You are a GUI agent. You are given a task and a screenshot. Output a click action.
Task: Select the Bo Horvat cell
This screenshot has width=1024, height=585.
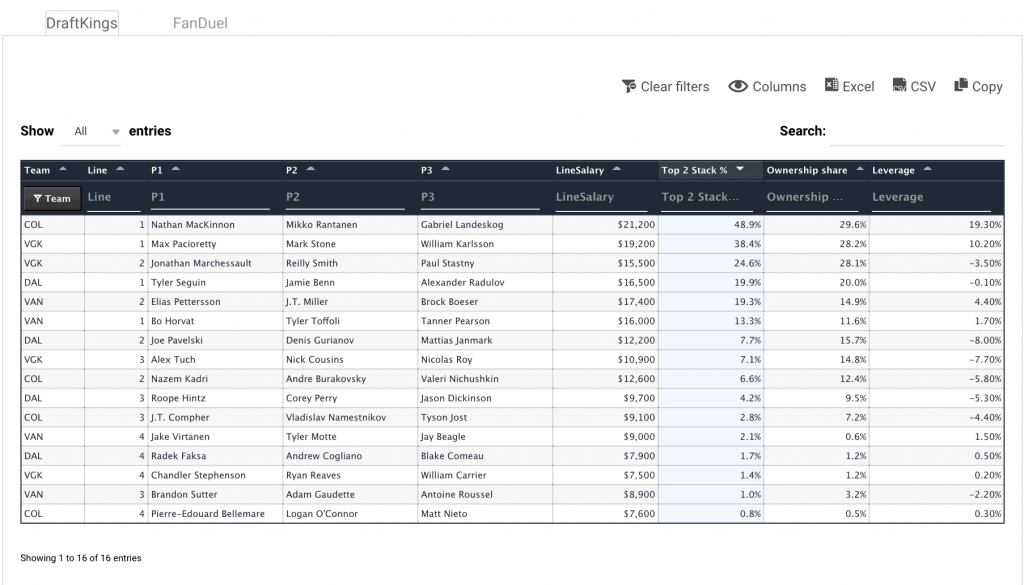(x=215, y=321)
